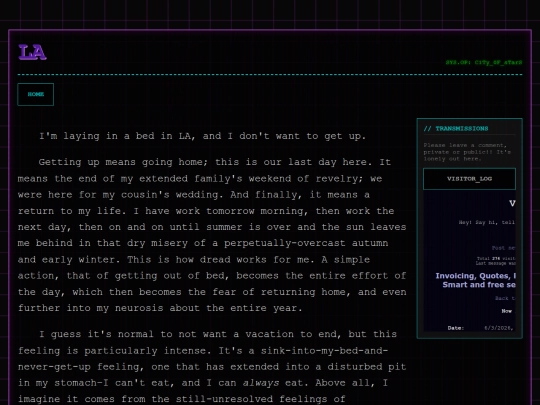540x405 pixels.
Task: Click the 'Hey! Say hi, tell' guestbook message
Action: (x=487, y=222)
